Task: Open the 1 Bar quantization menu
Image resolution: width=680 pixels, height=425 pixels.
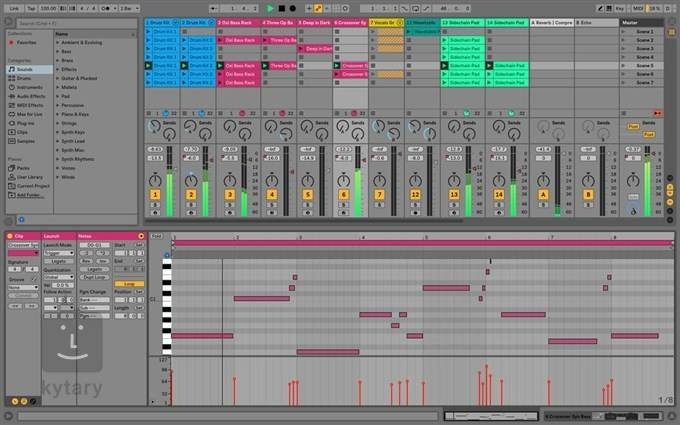Action: 129,8
